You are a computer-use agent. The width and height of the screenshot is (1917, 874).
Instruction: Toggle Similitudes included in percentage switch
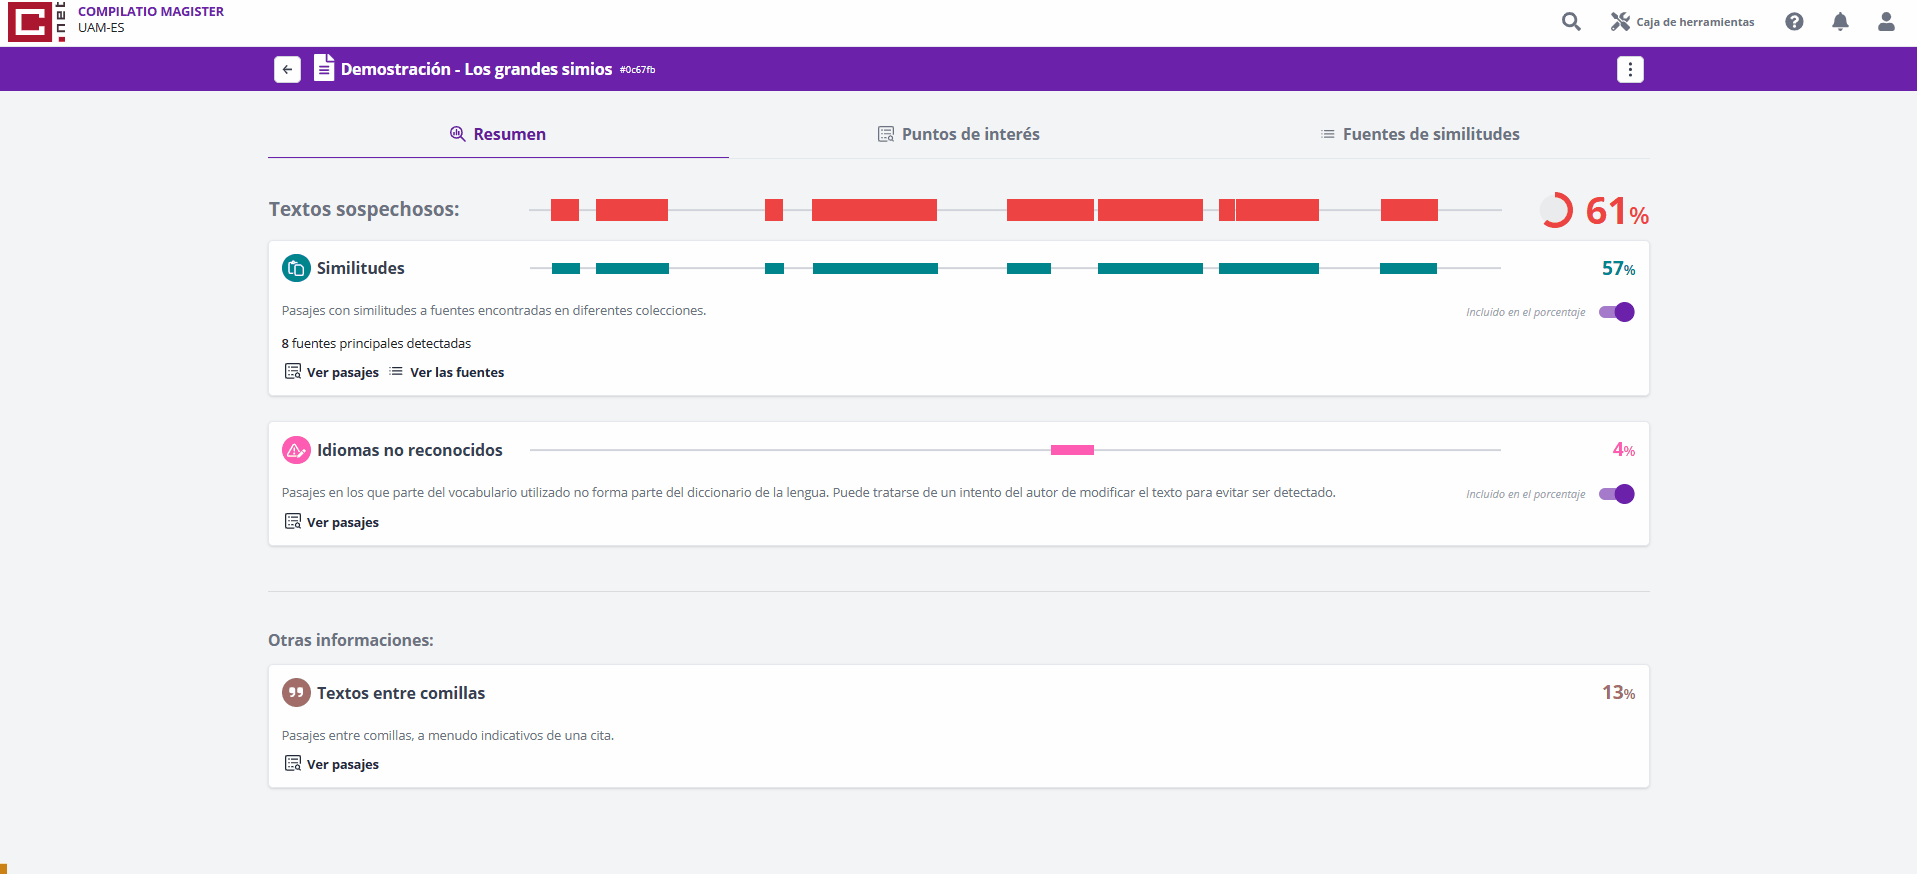point(1616,312)
